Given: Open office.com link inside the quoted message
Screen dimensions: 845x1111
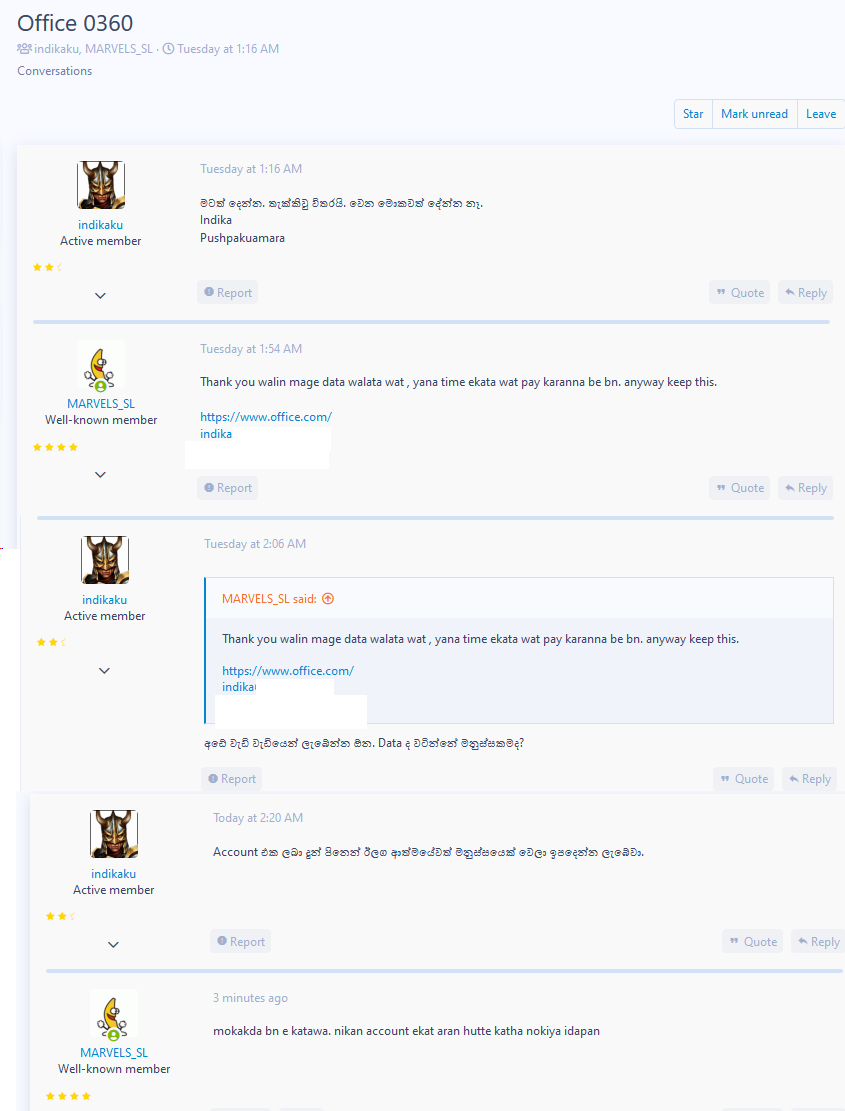Looking at the screenshot, I should click(288, 670).
